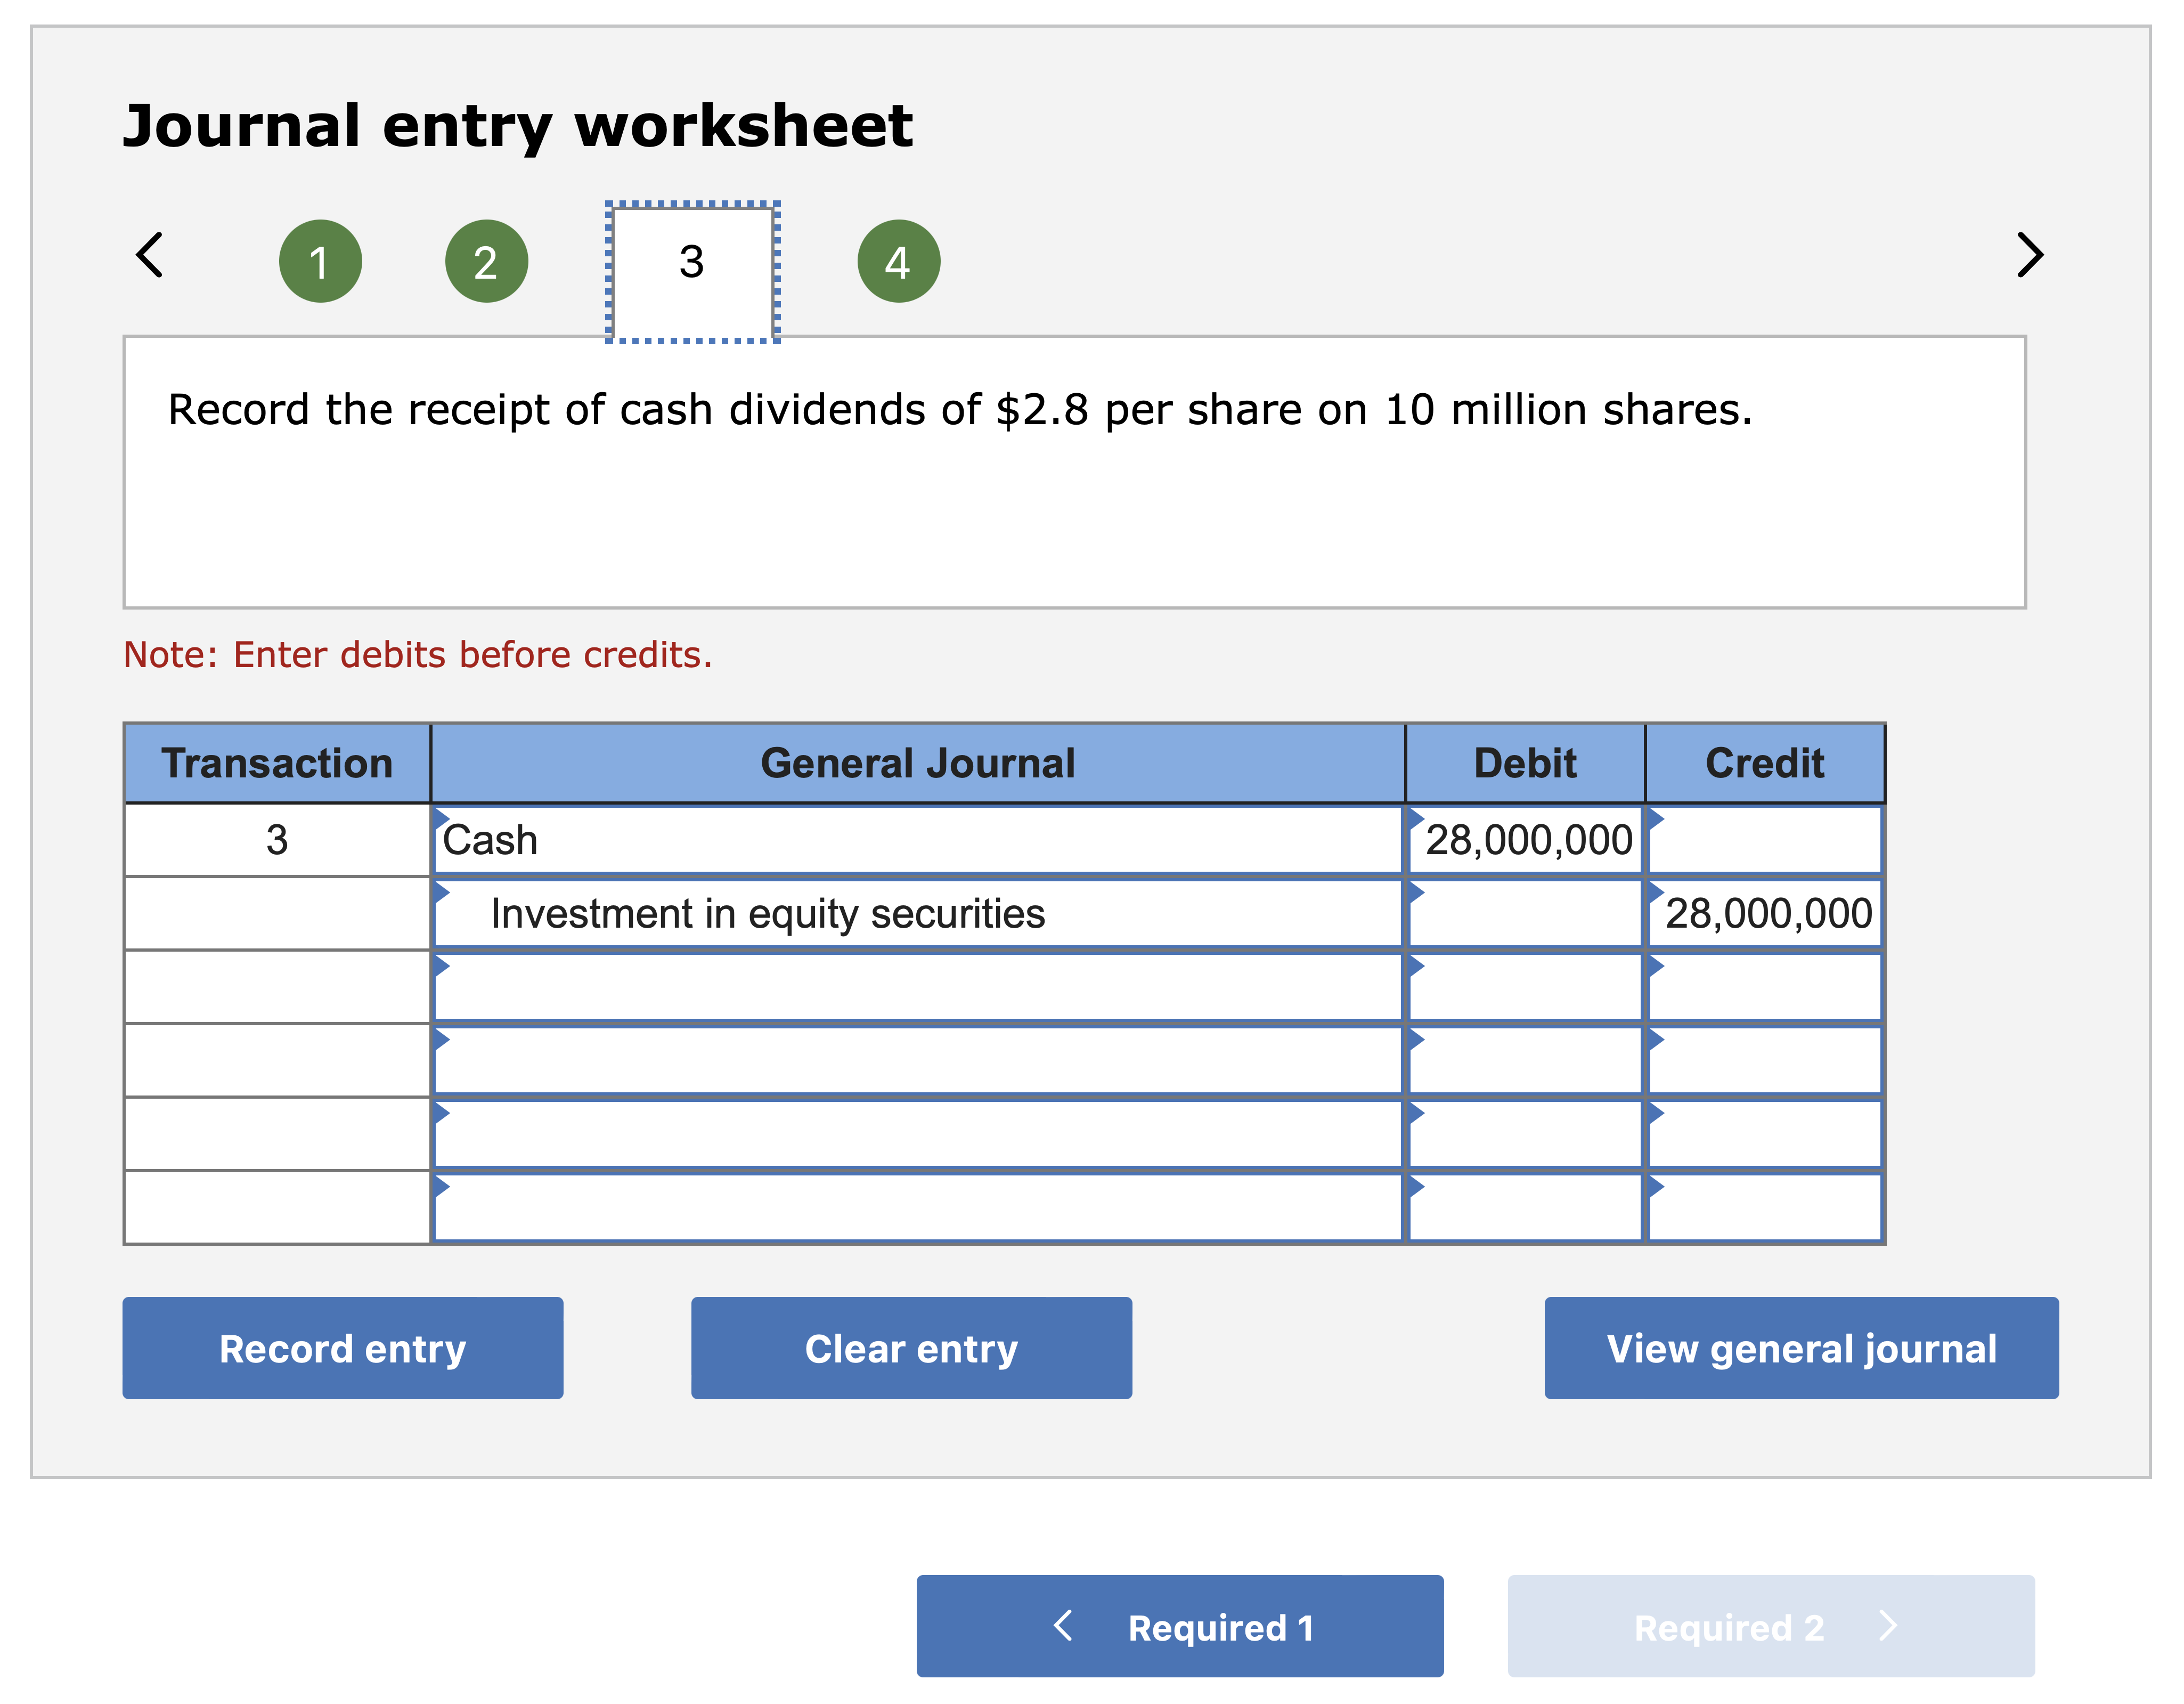Click the Transaction column header
2184x1704 pixels.
277,763
